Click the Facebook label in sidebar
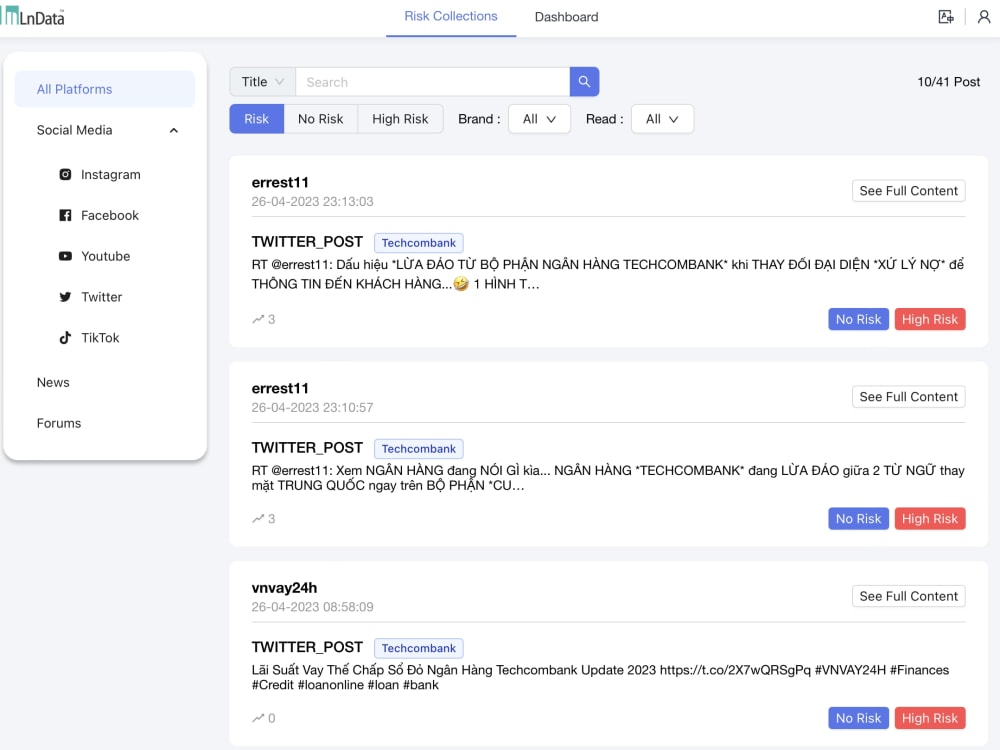1000x750 pixels. pyautogui.click(x=110, y=216)
